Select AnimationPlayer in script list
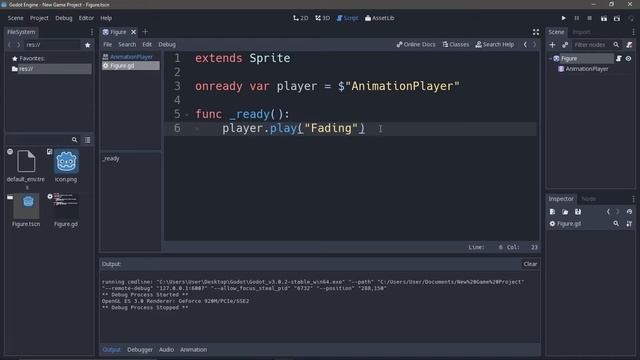The image size is (640, 360). 131,57
